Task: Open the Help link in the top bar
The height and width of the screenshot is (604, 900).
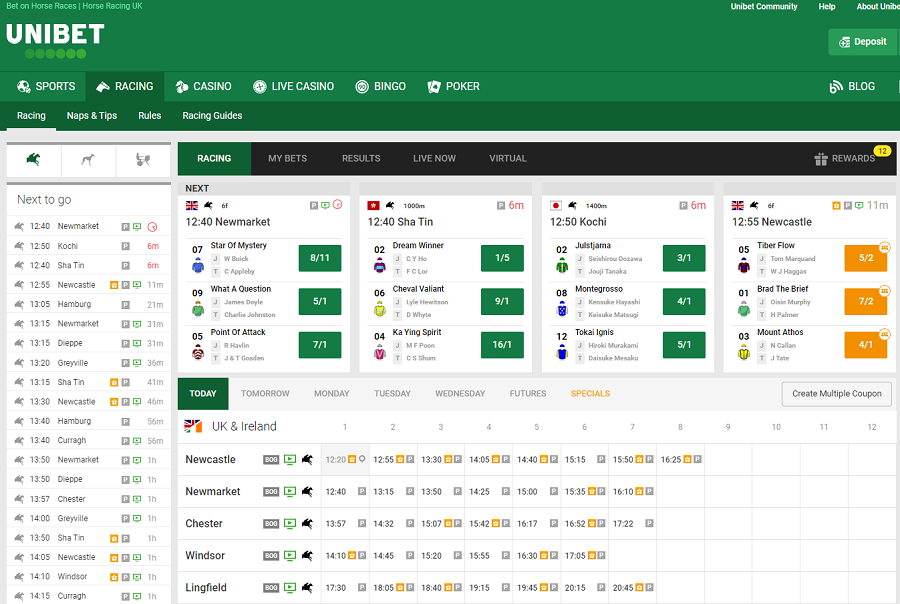Action: pyautogui.click(x=826, y=6)
